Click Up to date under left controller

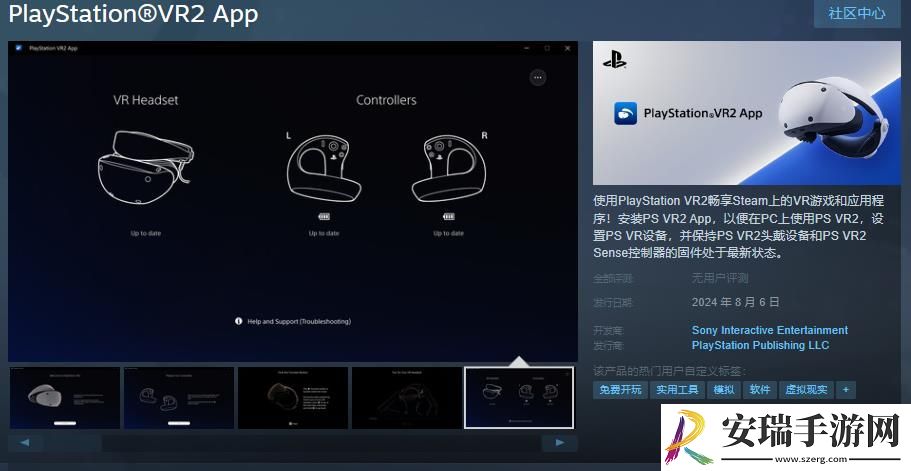pos(324,233)
